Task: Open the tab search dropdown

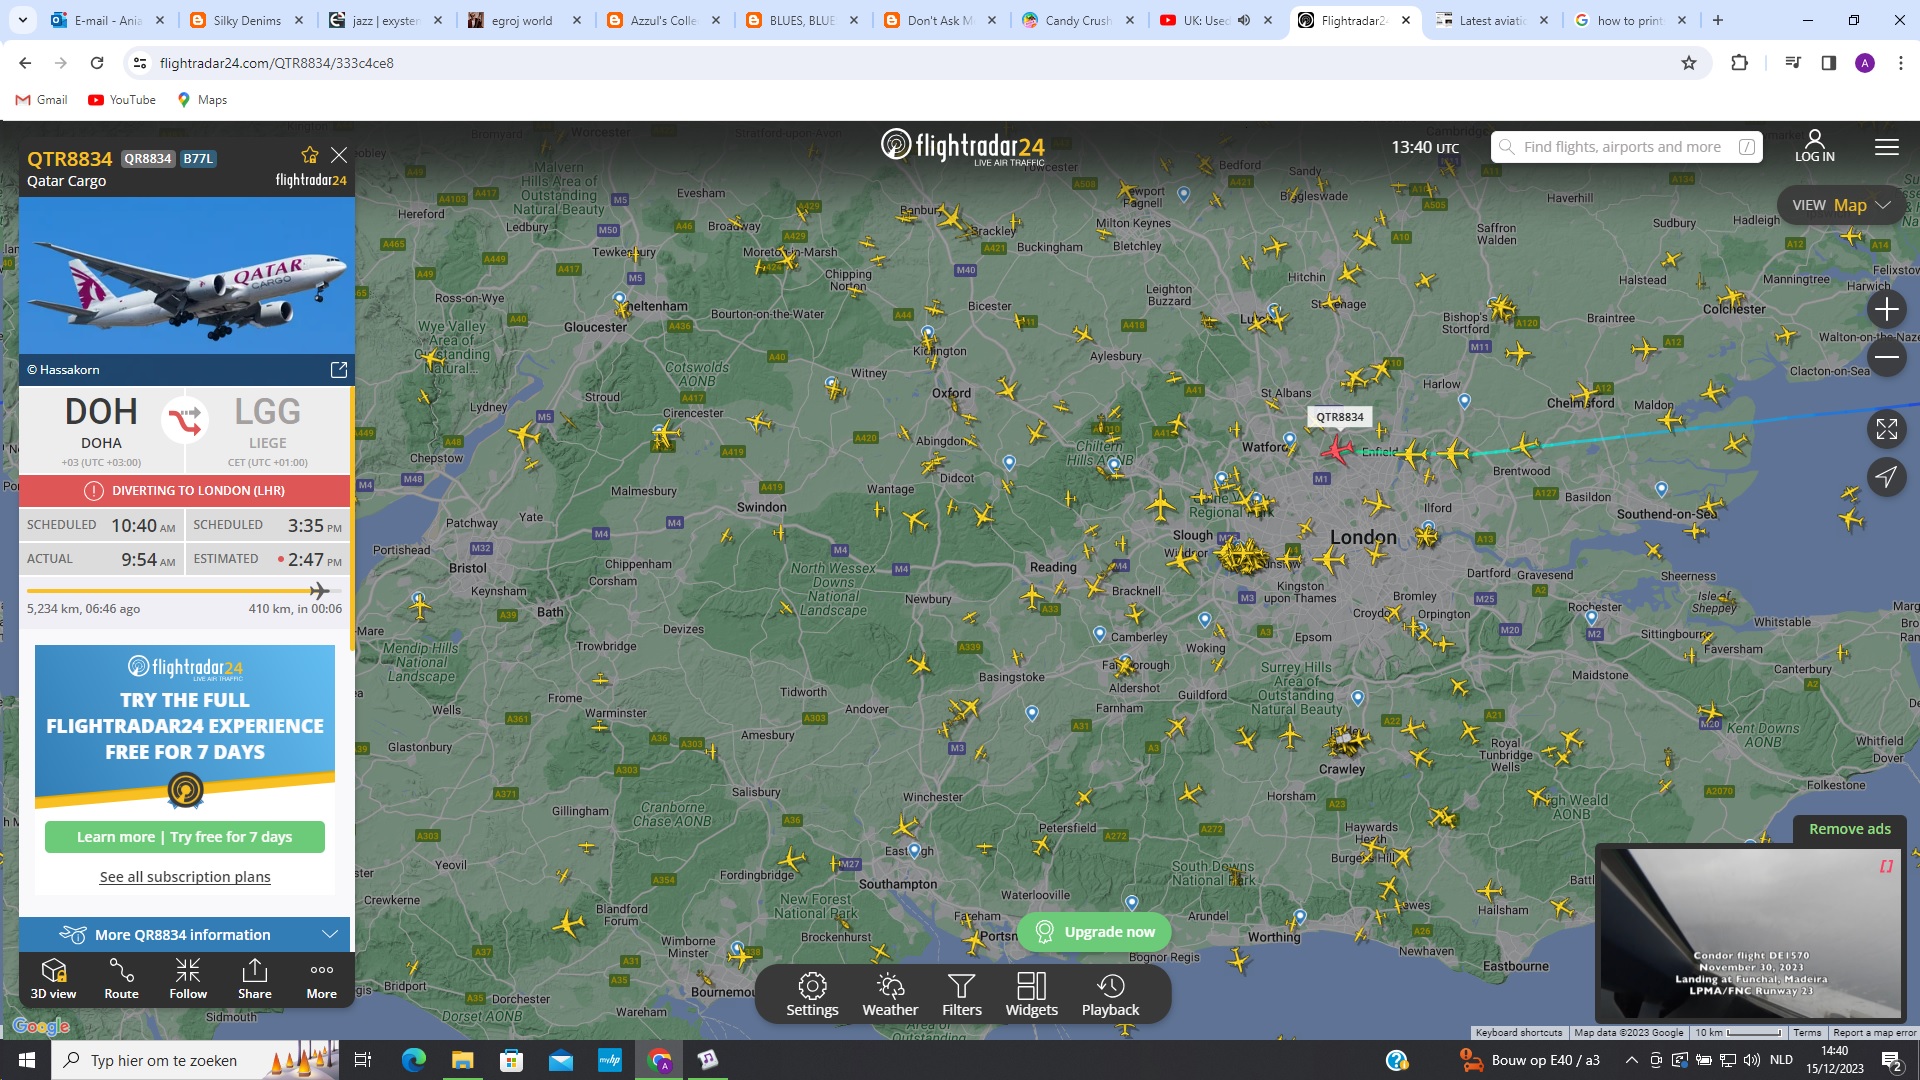Action: (22, 20)
